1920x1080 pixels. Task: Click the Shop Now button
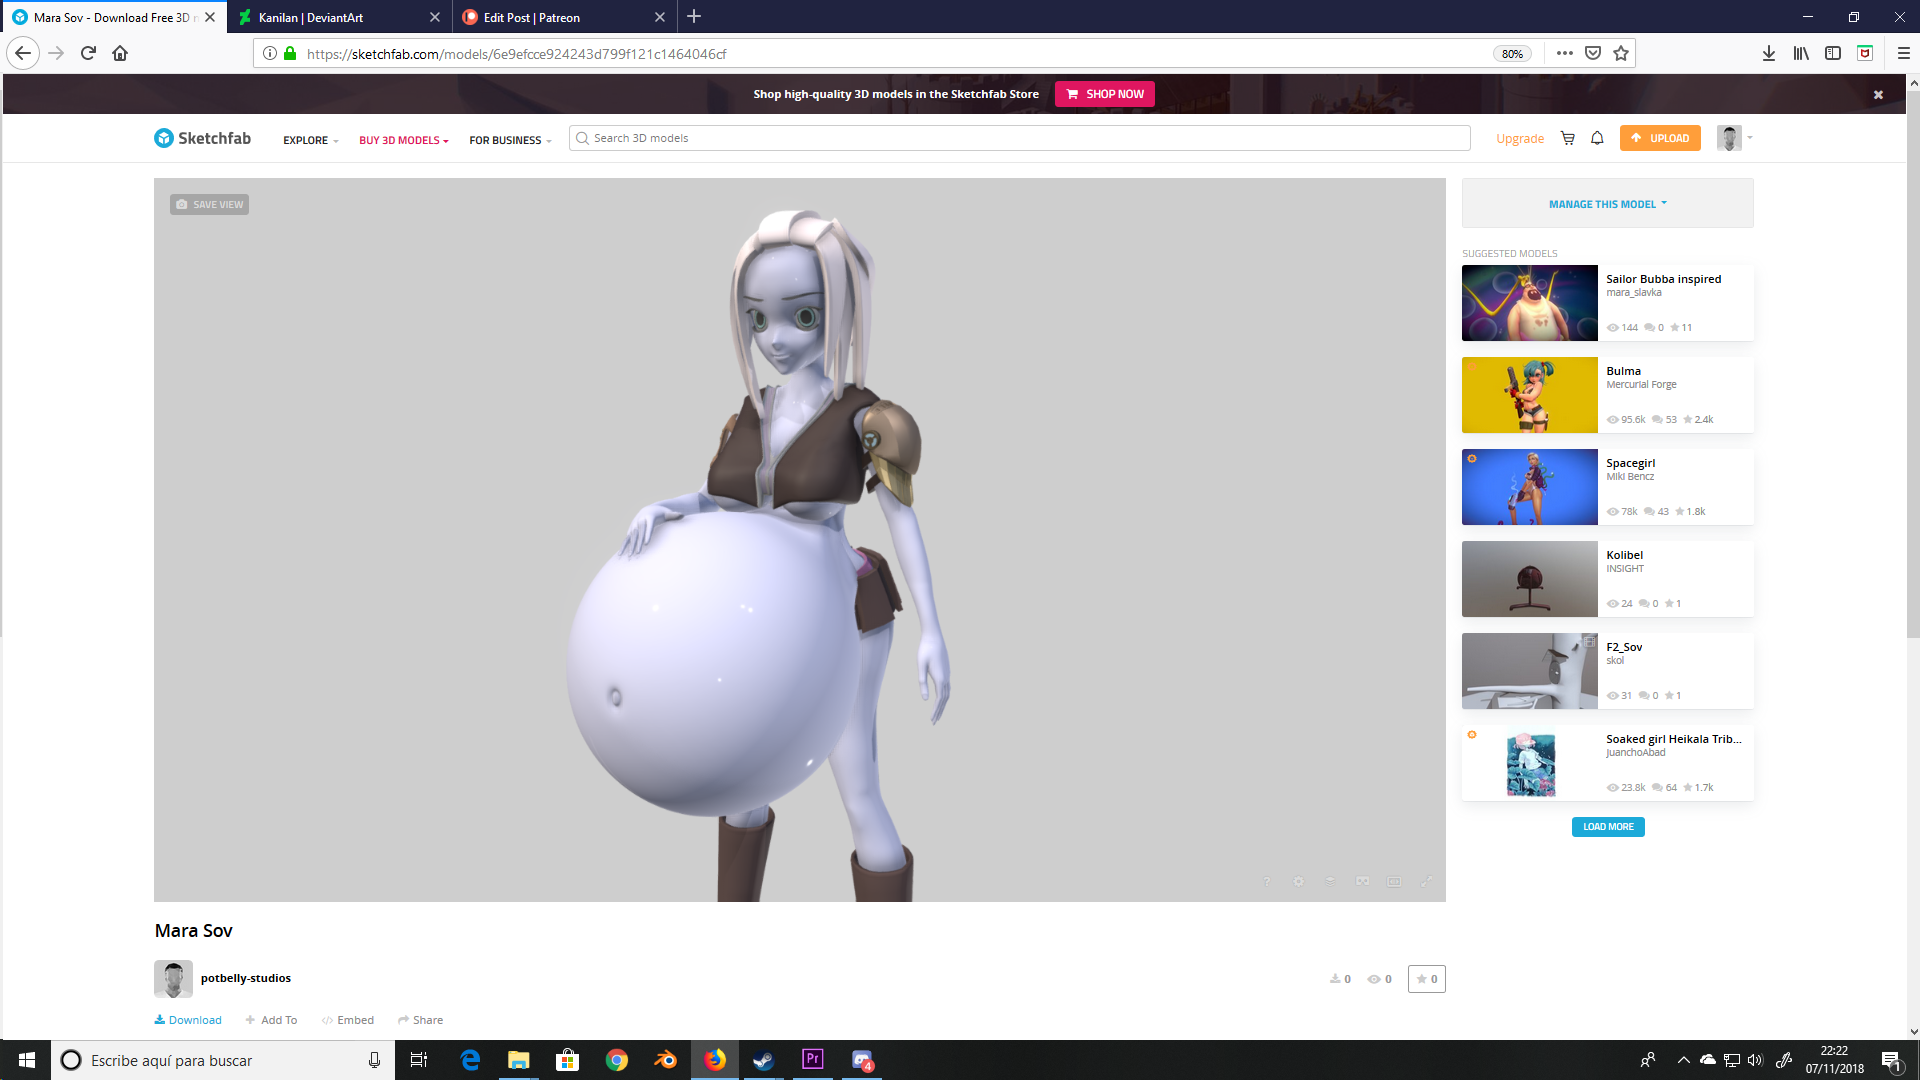pyautogui.click(x=1105, y=94)
